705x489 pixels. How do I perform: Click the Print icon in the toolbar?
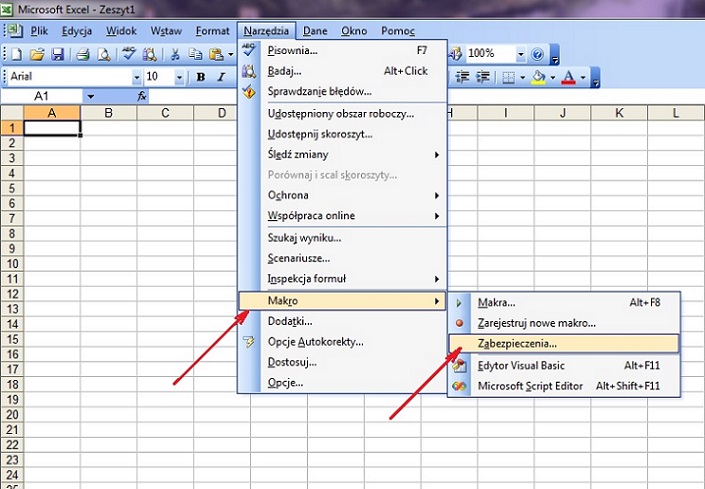(83, 54)
